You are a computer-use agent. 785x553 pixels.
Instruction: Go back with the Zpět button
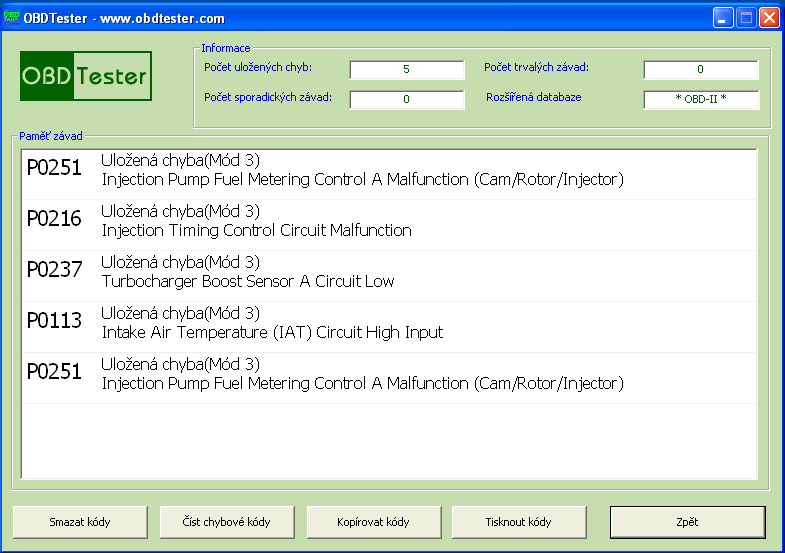687,522
